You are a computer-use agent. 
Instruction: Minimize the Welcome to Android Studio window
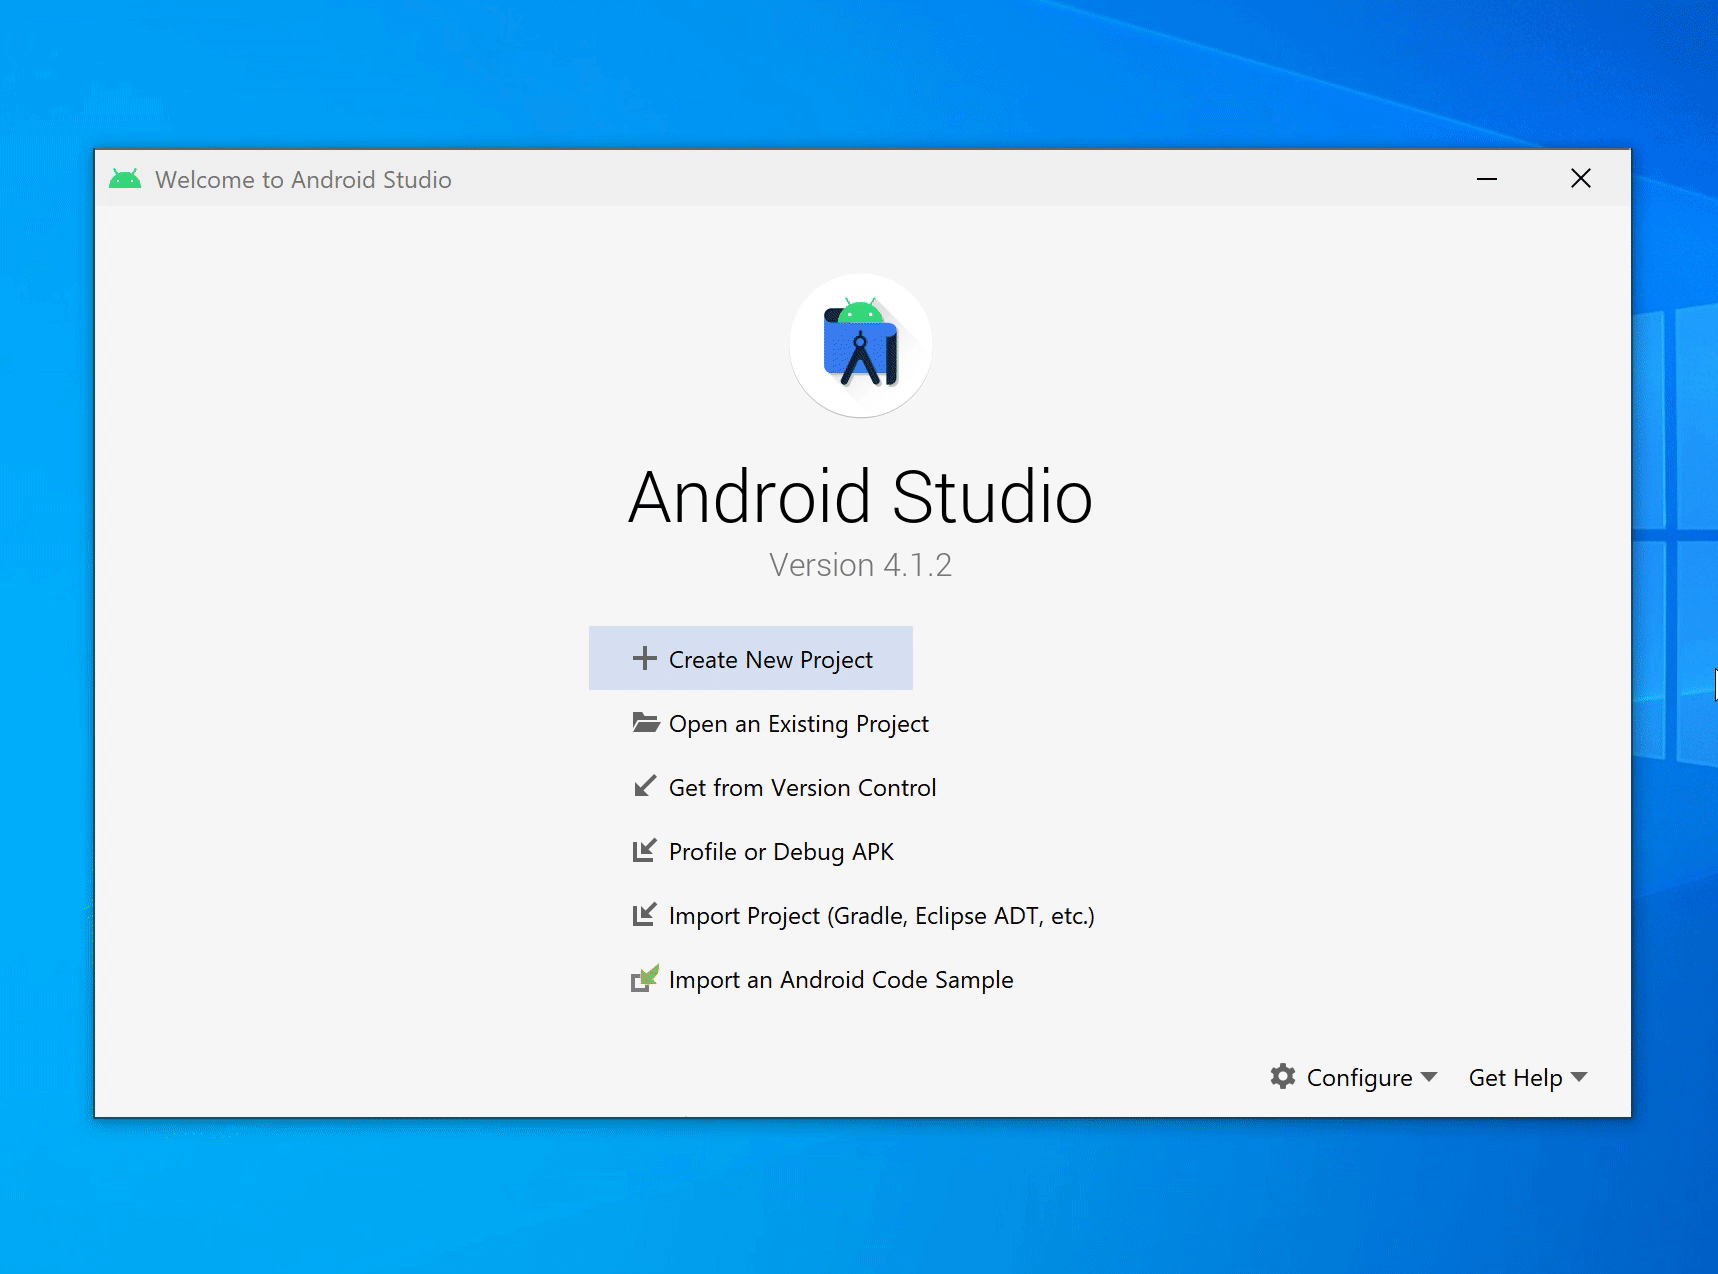point(1486,178)
